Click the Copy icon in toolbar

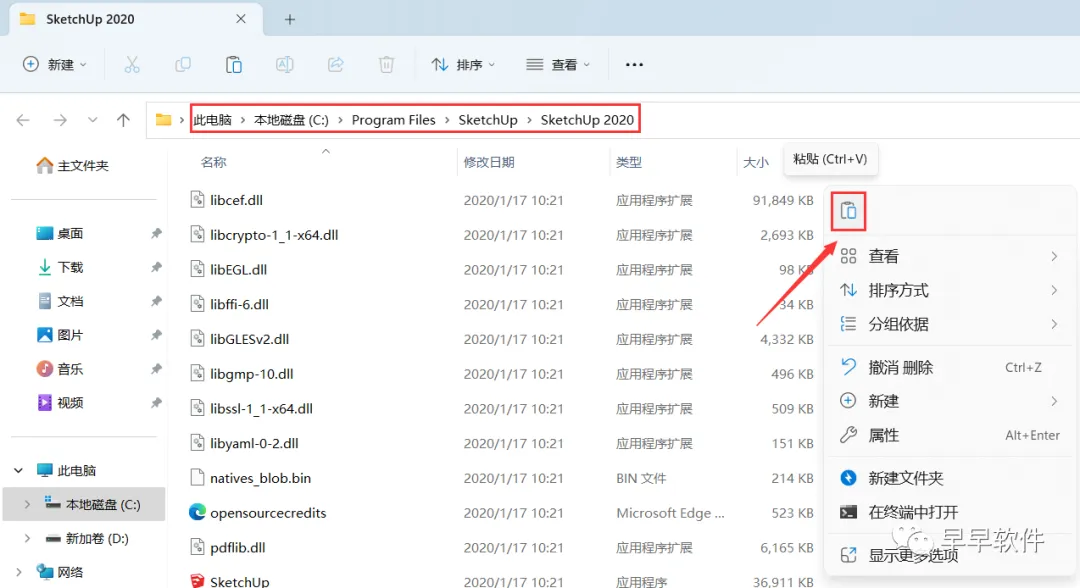[183, 65]
